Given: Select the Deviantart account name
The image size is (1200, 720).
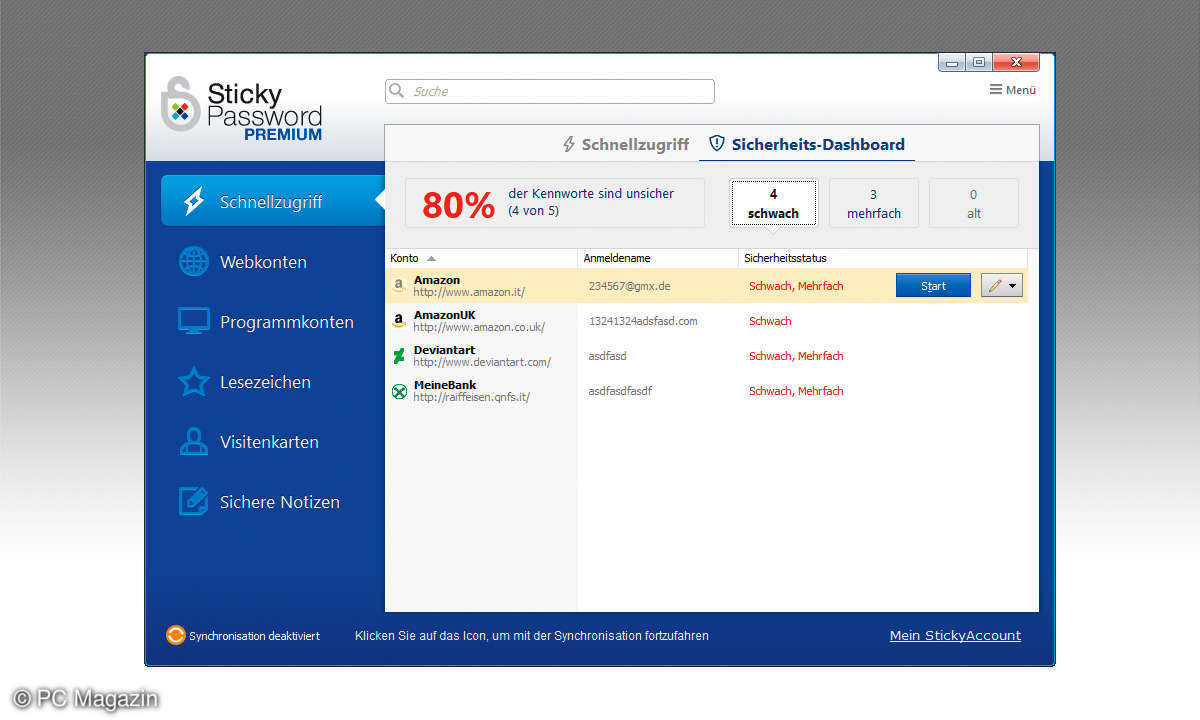Looking at the screenshot, I should [x=444, y=350].
